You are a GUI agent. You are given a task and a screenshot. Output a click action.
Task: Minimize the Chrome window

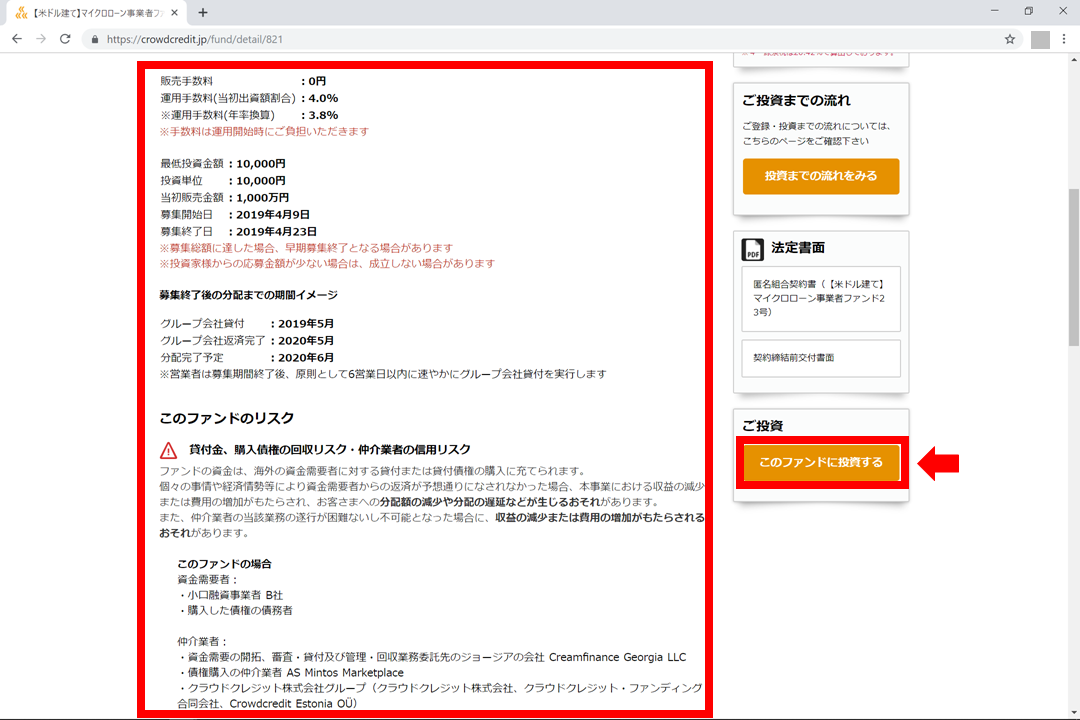pyautogui.click(x=995, y=11)
